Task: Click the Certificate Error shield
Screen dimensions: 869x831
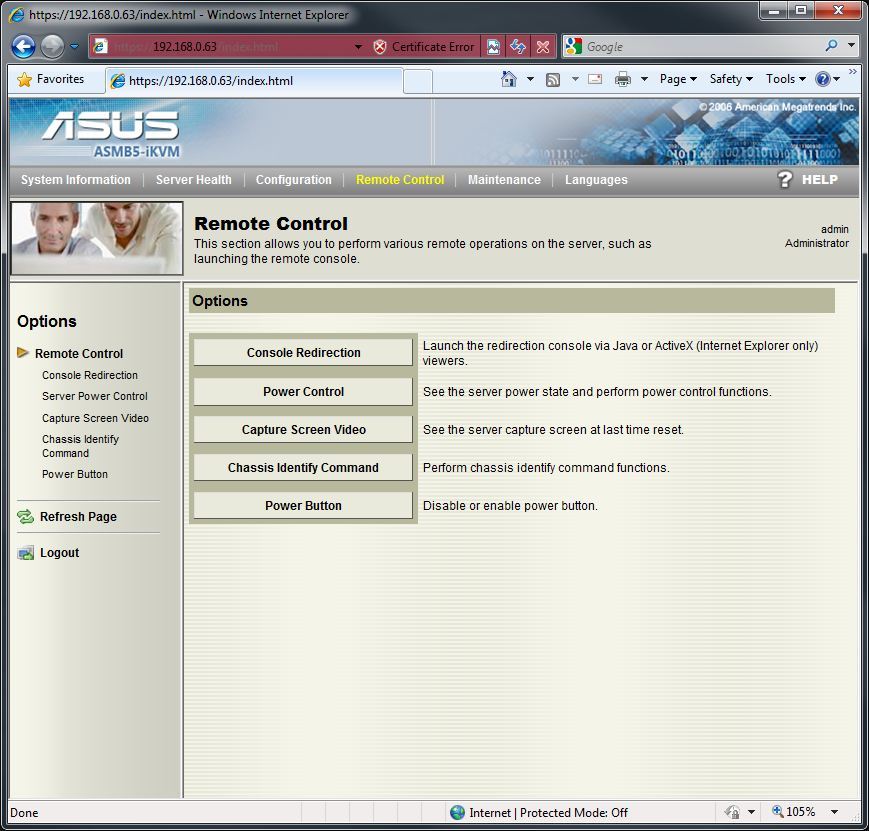Action: (x=380, y=47)
